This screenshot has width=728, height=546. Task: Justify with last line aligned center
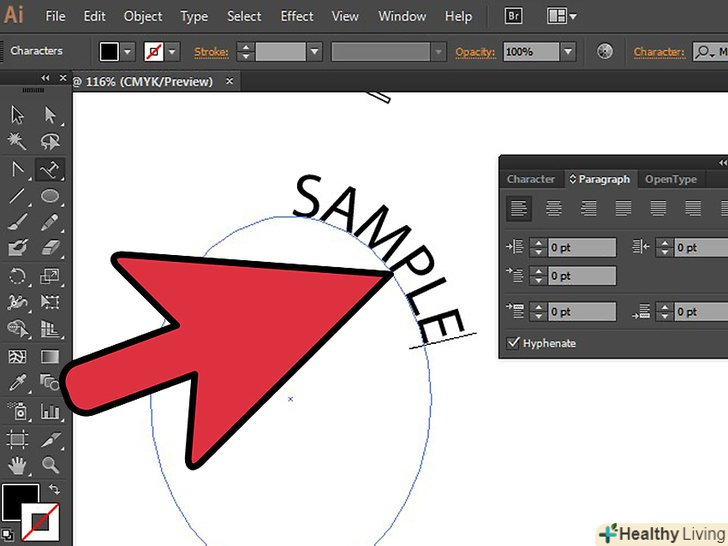[658, 208]
